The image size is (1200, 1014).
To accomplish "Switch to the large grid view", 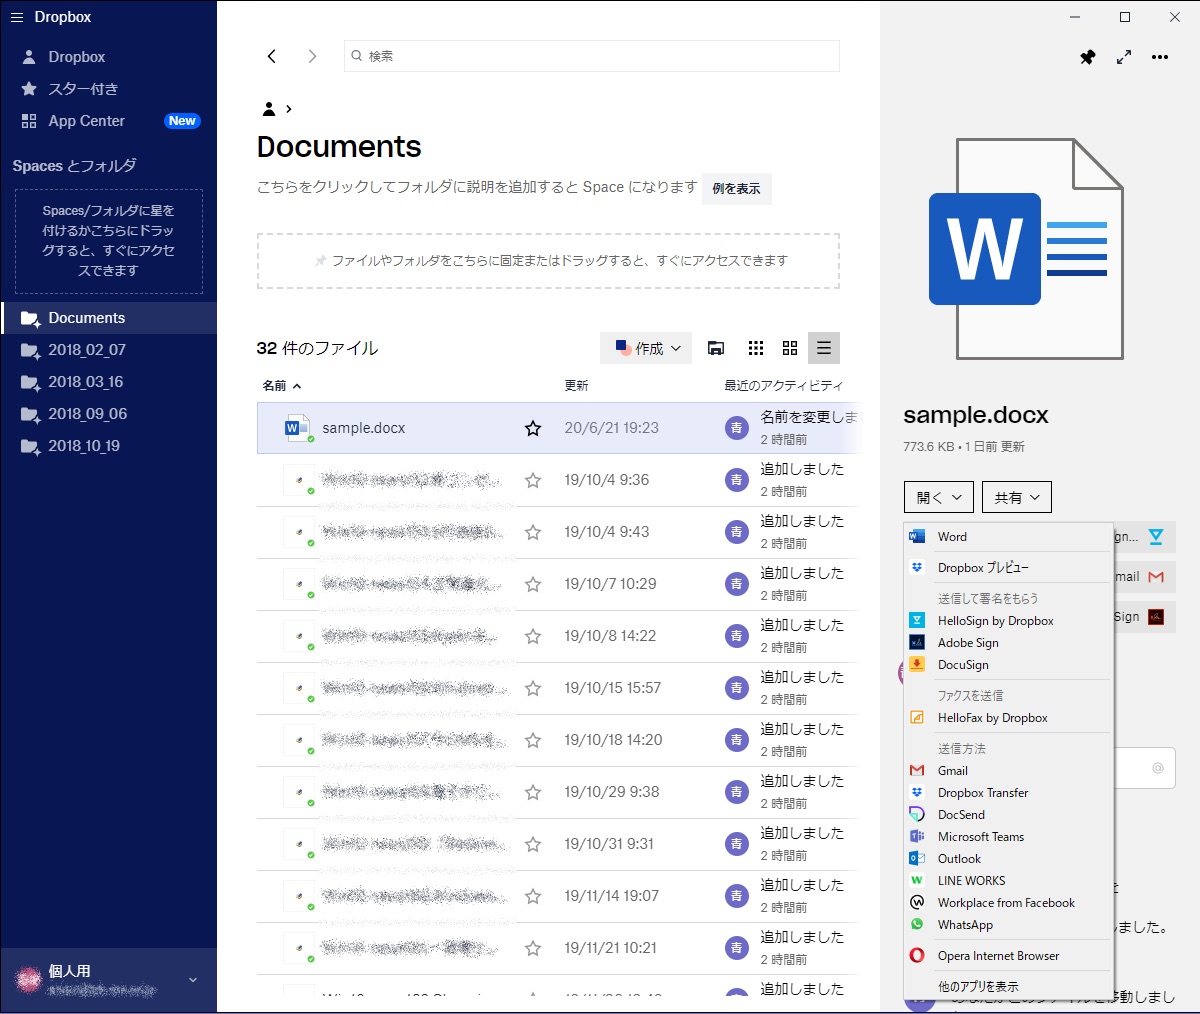I will [x=790, y=348].
